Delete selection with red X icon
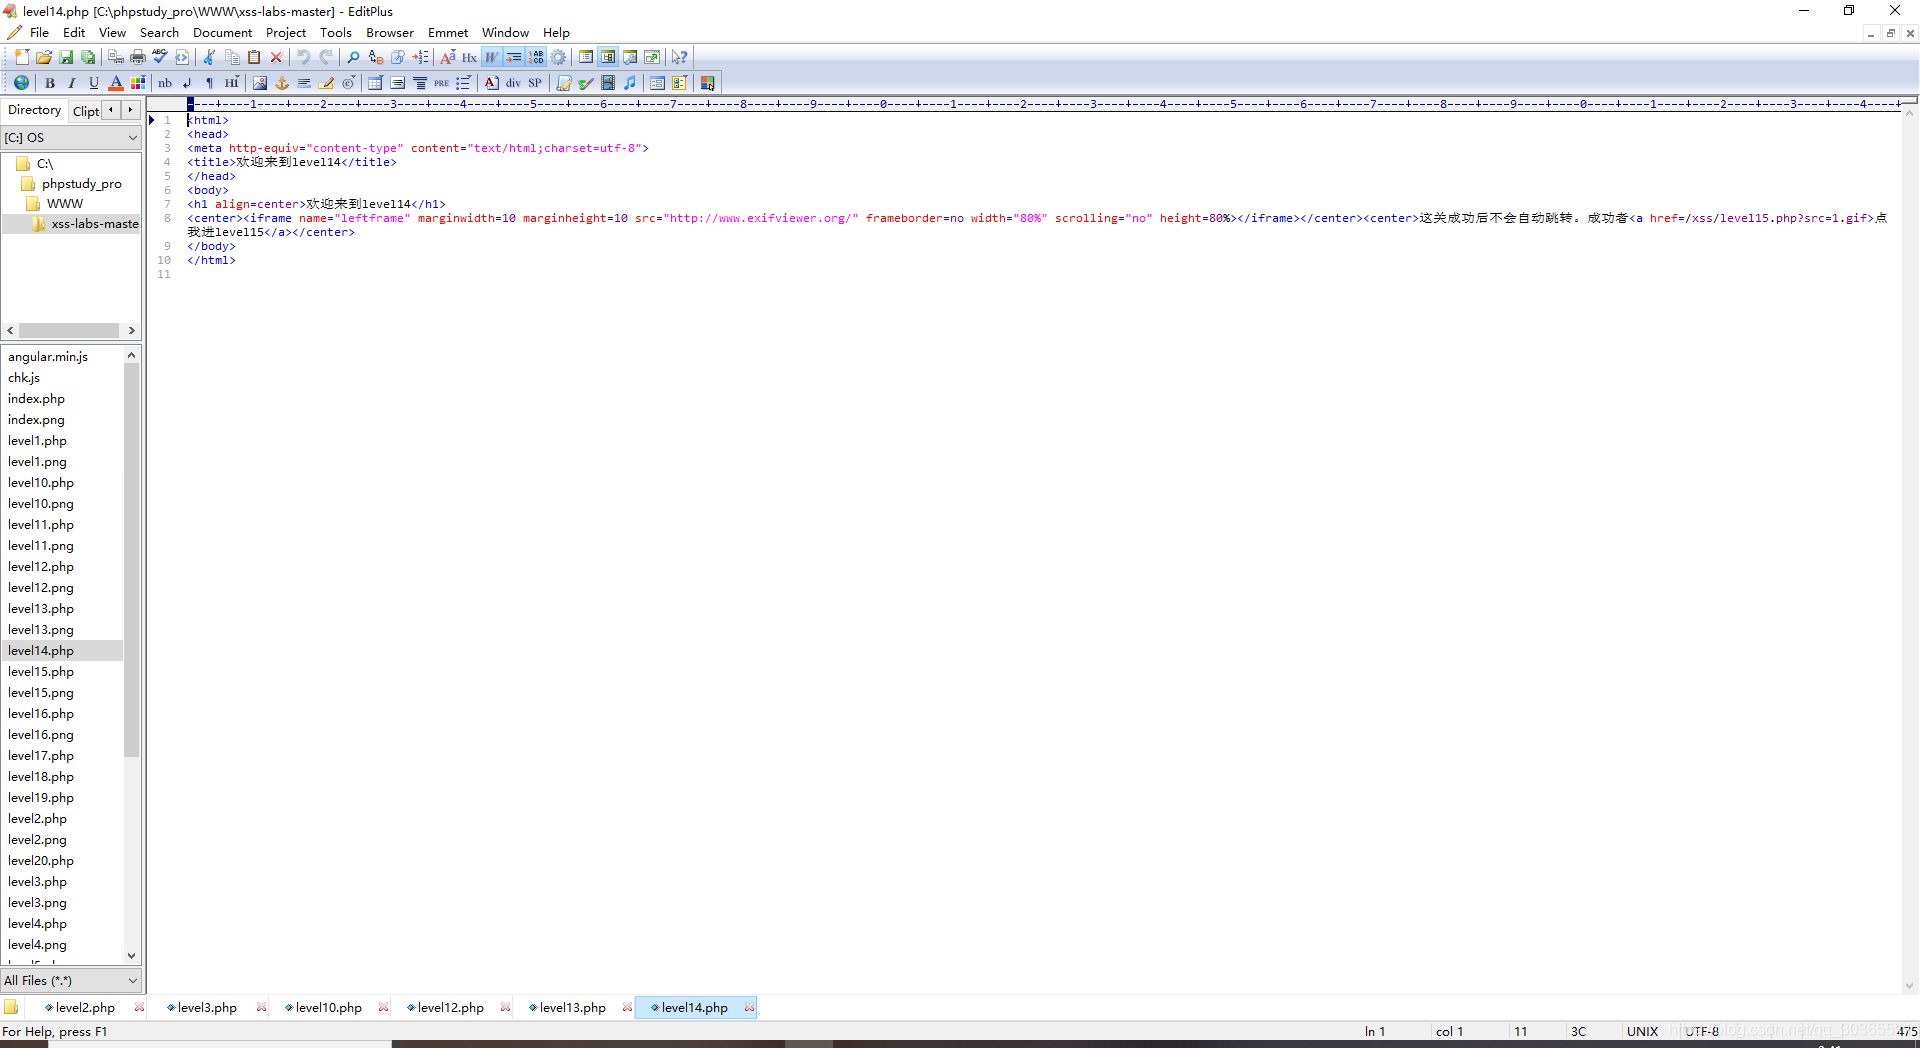1920x1048 pixels. (276, 57)
